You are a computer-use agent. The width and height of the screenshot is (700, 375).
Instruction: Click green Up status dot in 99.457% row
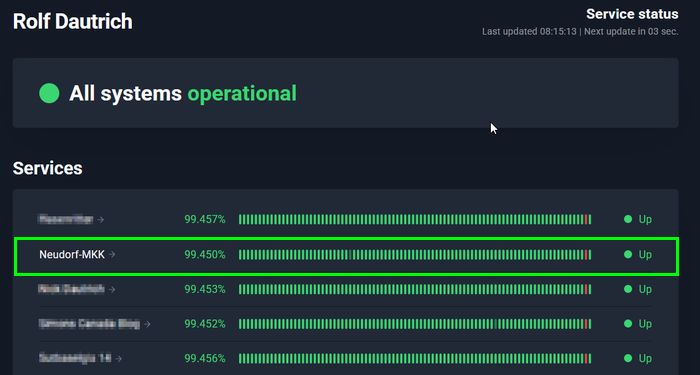click(628, 219)
